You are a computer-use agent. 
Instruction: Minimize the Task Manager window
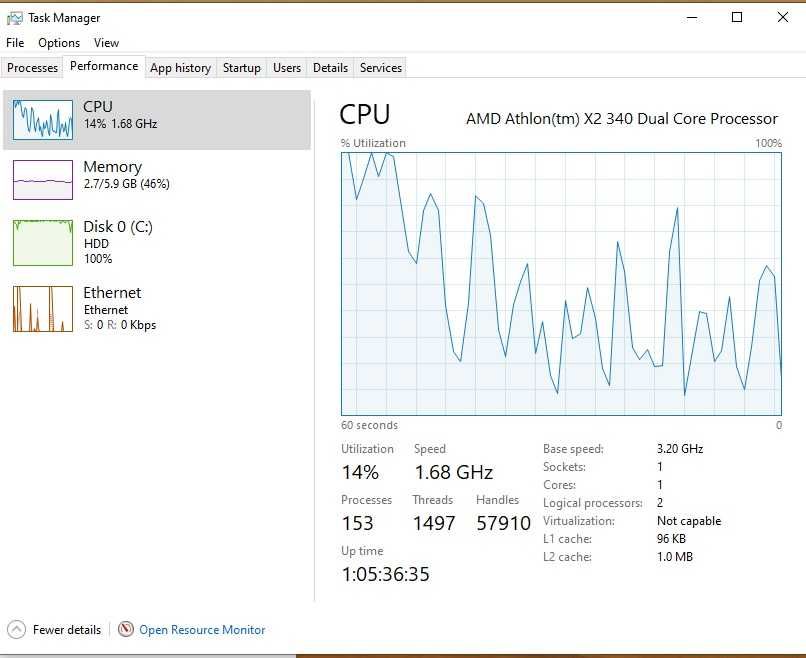click(x=692, y=17)
